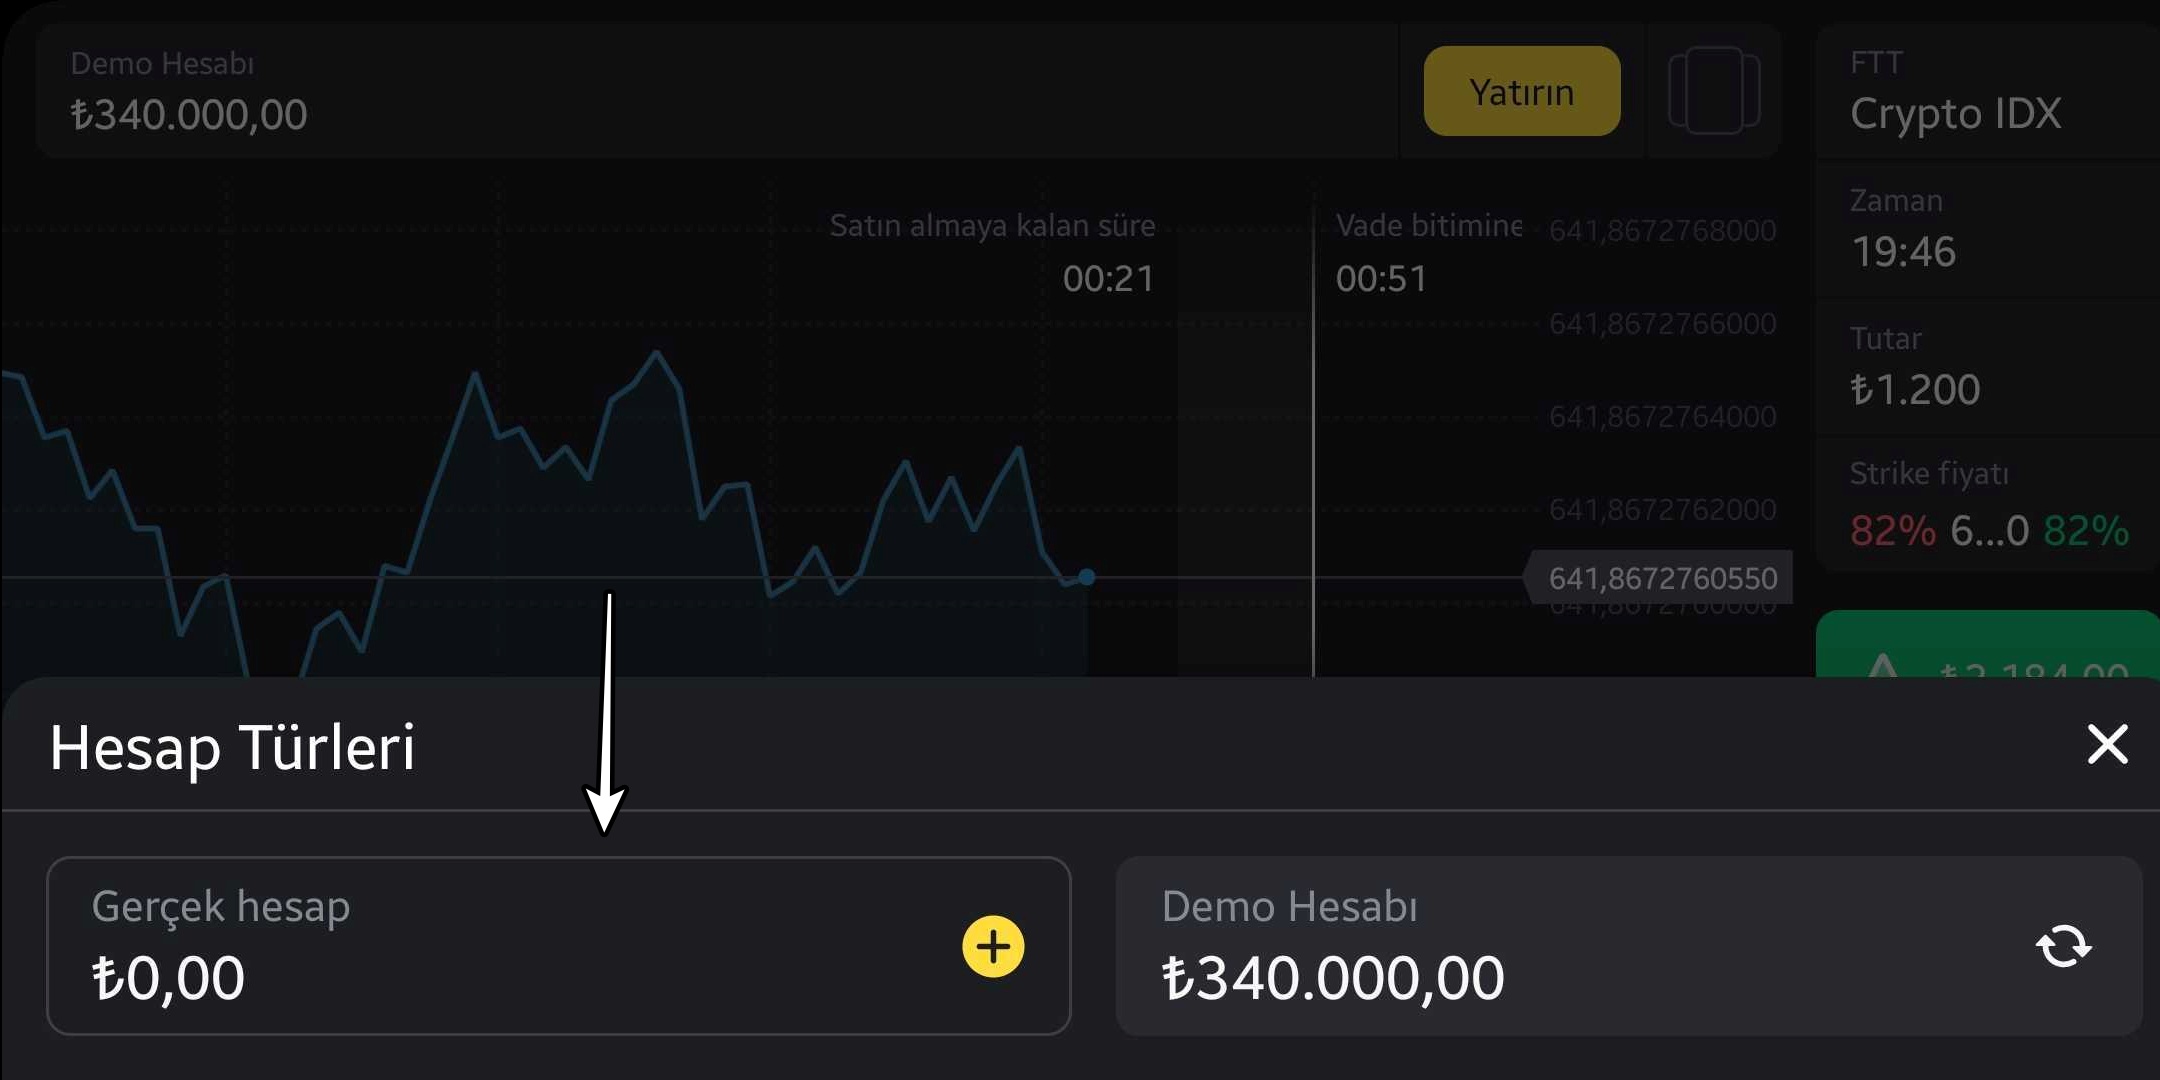Click the blue current-price dot on chart
2160x1080 pixels.
click(1087, 577)
